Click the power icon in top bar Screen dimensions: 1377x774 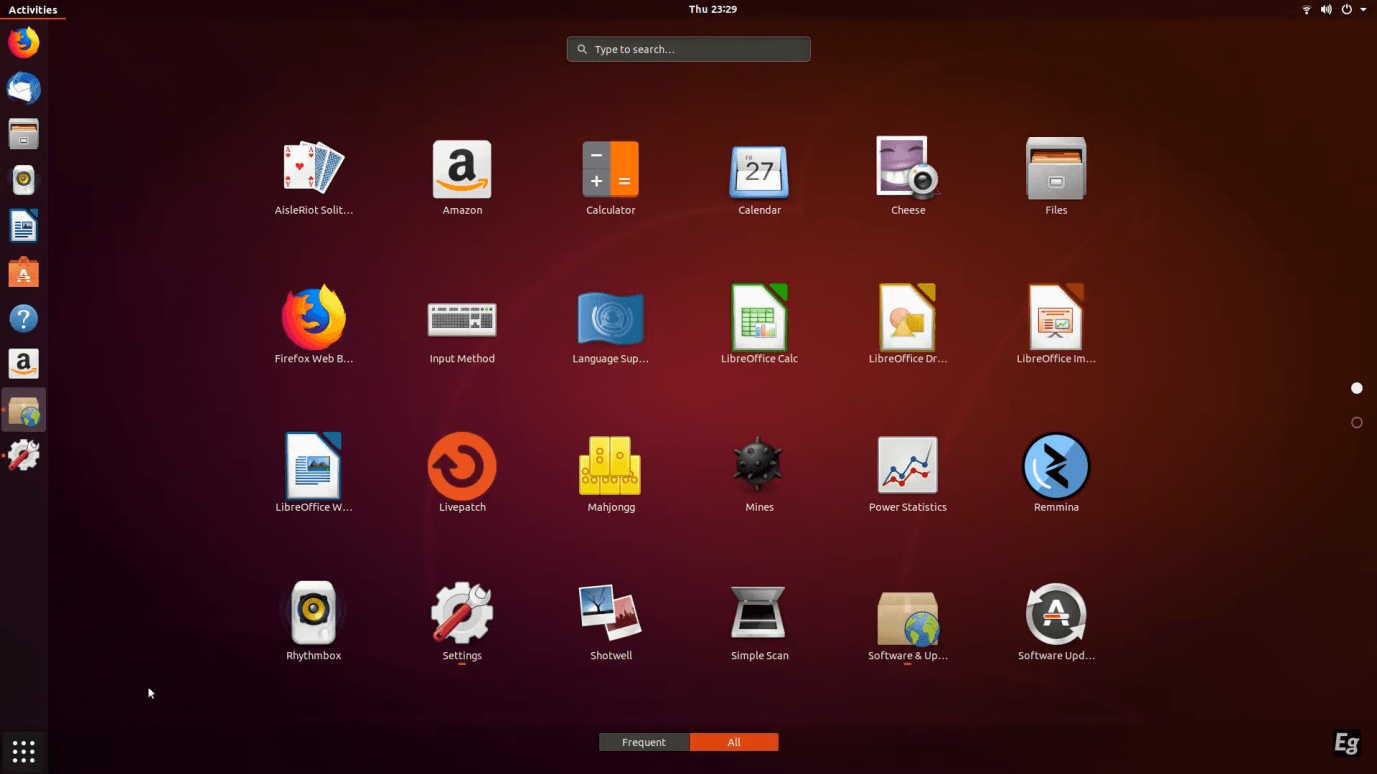coord(1347,9)
